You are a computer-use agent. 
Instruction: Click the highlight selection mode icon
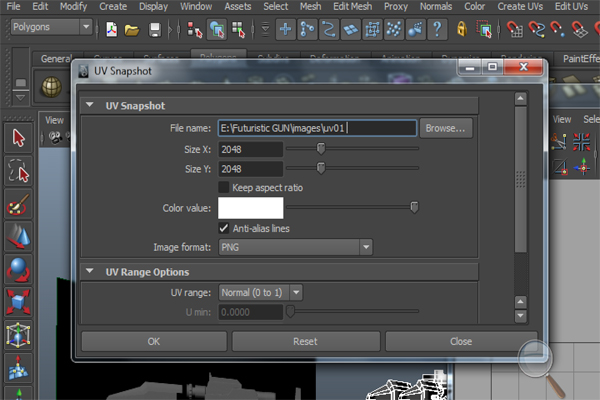(484, 29)
